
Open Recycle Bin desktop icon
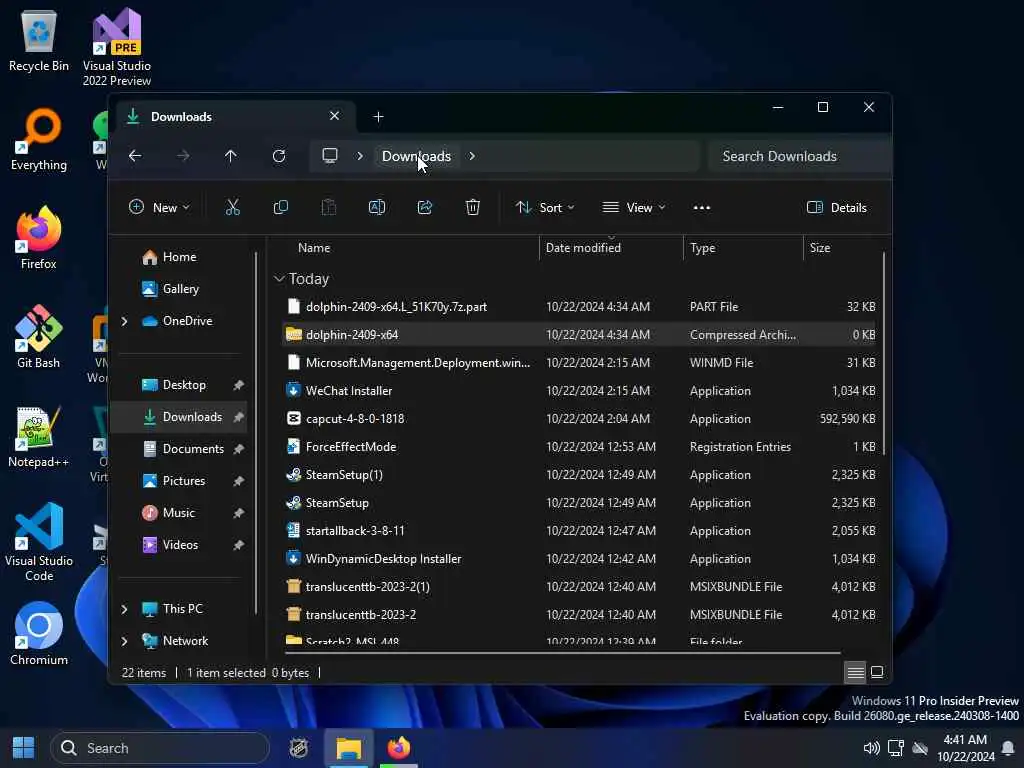pos(39,42)
